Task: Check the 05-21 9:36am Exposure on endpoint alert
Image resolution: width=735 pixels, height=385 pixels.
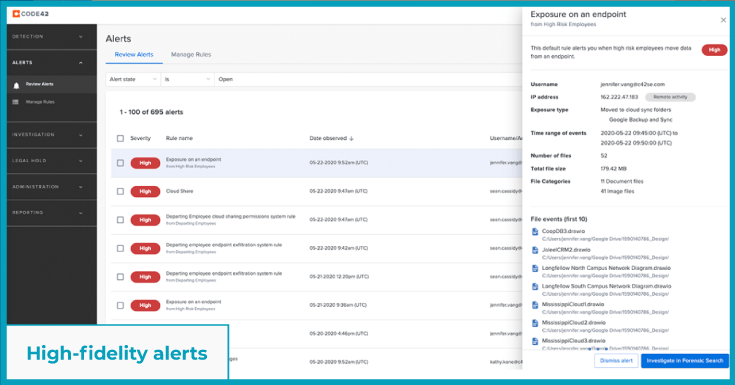Action: 120,305
